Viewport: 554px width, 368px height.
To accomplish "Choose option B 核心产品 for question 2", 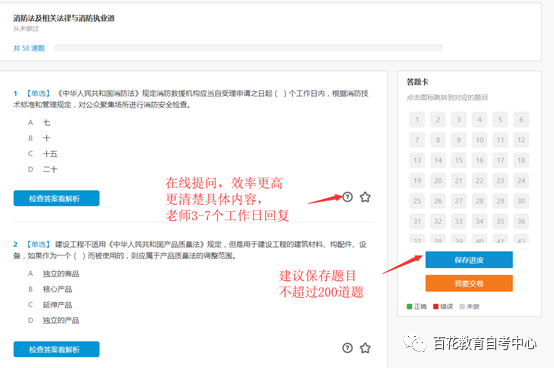I will click(x=50, y=289).
